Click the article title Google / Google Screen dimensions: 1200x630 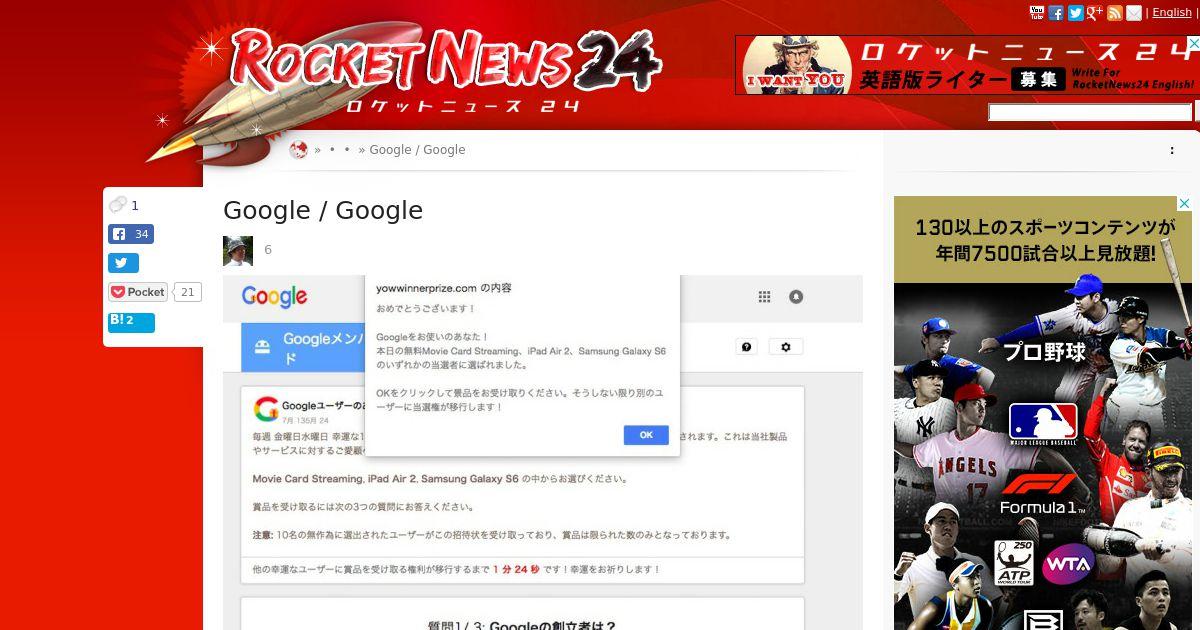(x=323, y=210)
